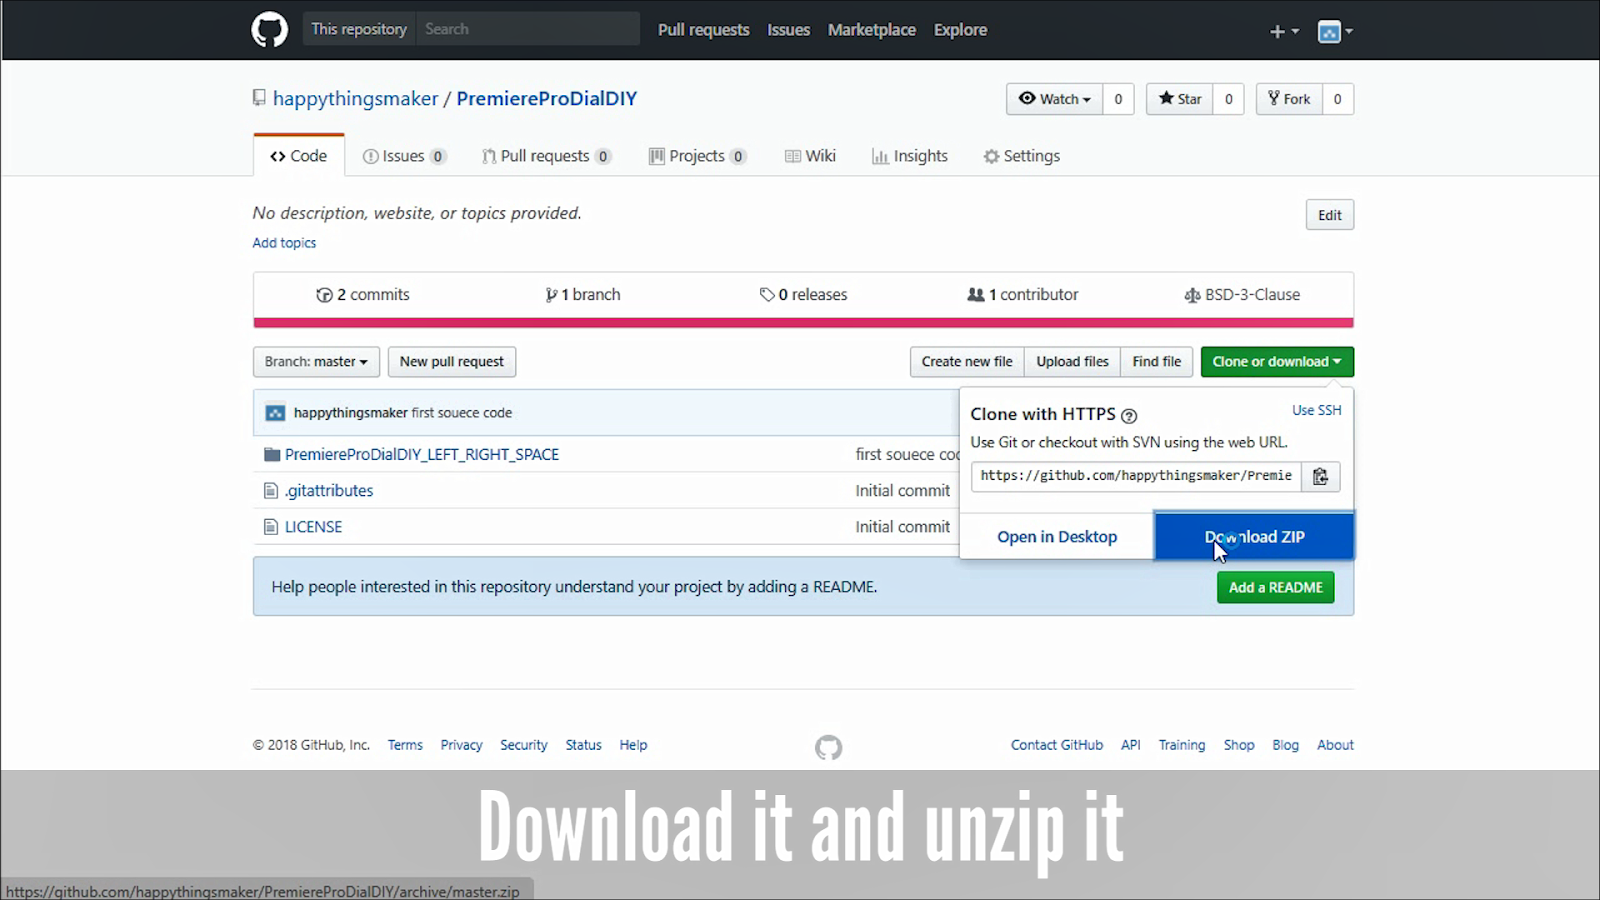Viewport: 1600px width, 900px height.
Task: Click the footer GitHub logo
Action: [828, 747]
